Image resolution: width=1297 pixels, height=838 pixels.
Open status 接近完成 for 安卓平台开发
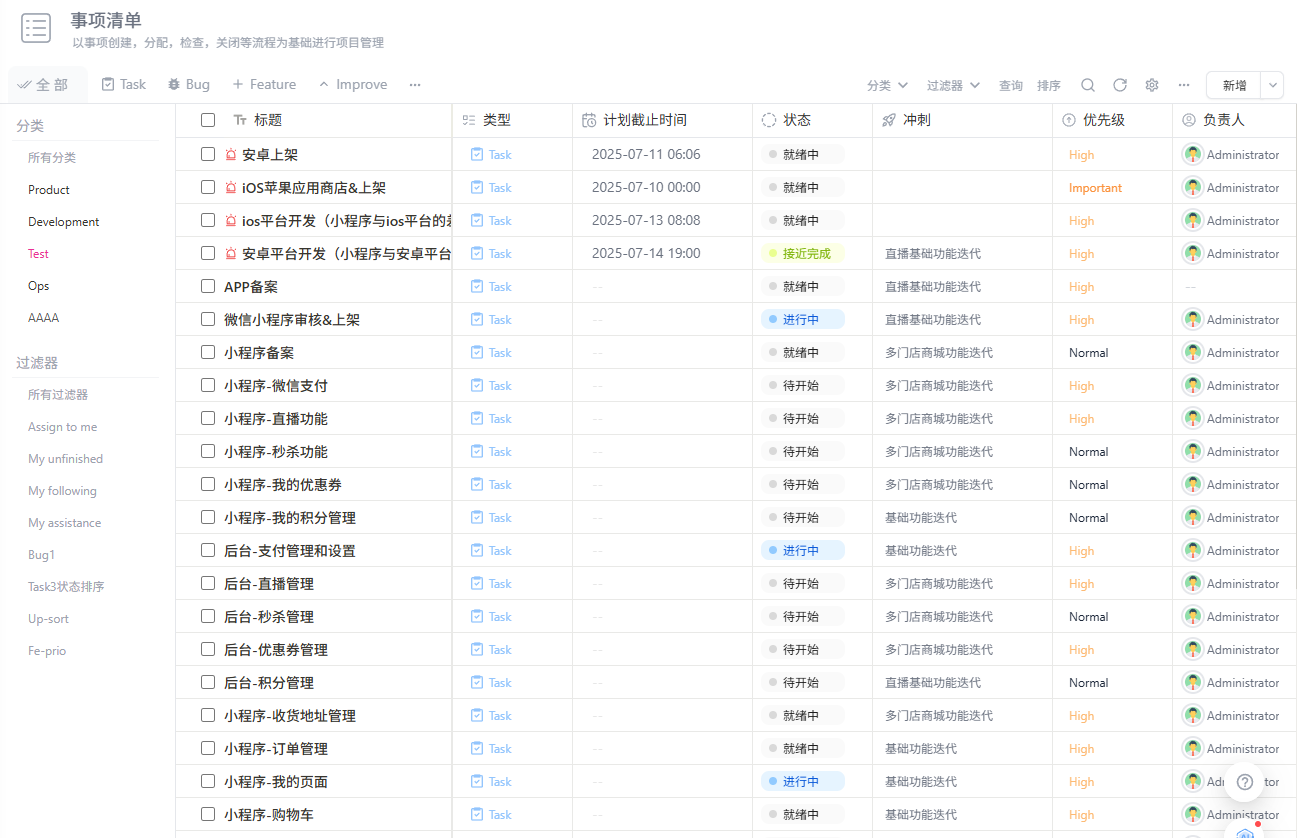(803, 254)
